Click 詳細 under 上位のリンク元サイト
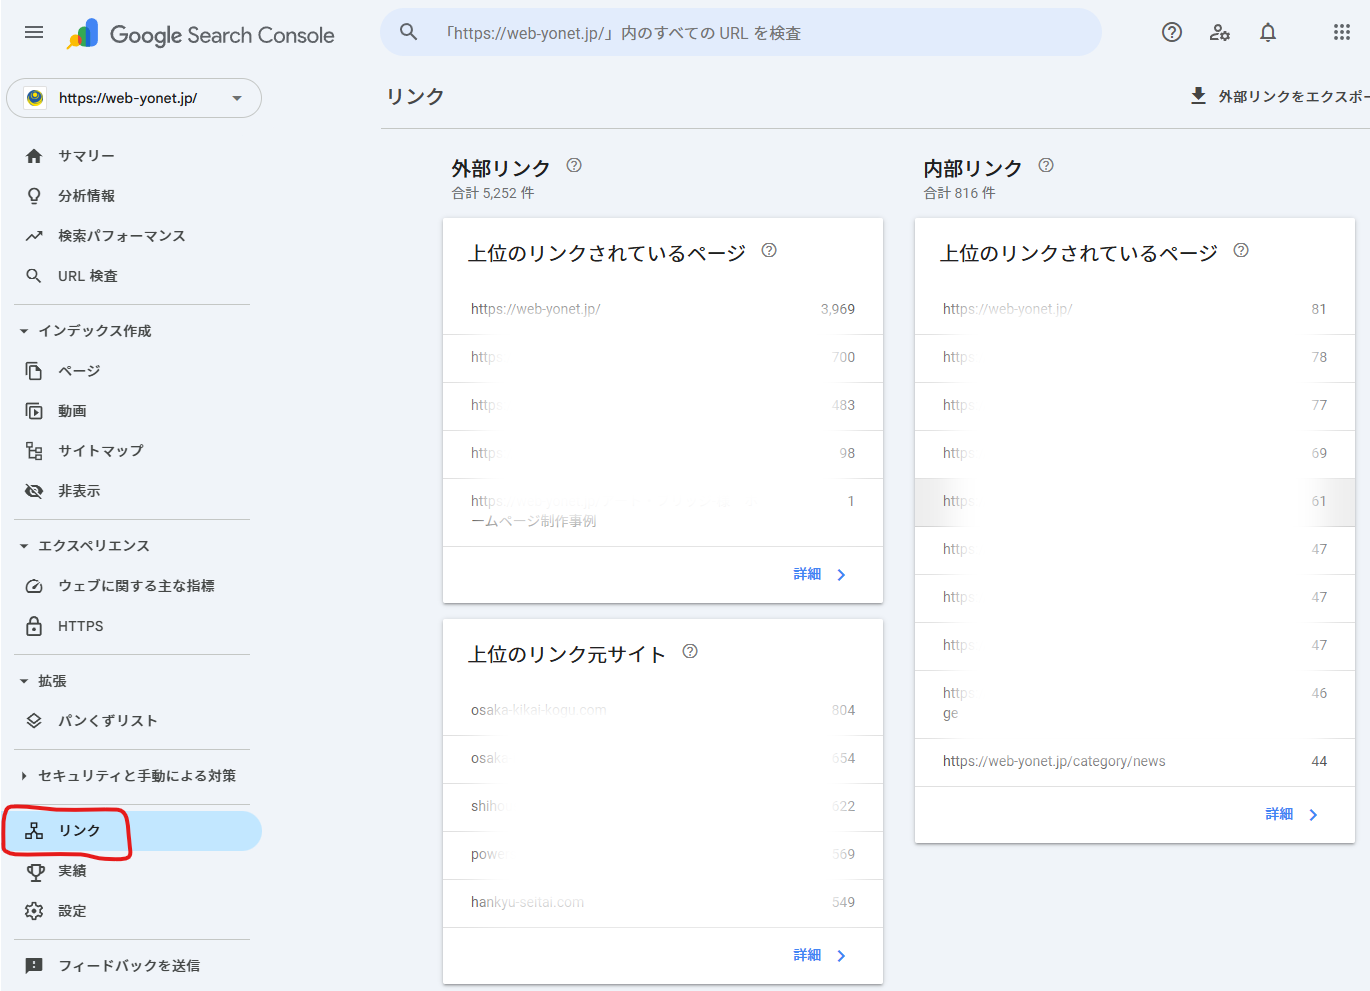Image resolution: width=1370 pixels, height=991 pixels. [x=819, y=955]
